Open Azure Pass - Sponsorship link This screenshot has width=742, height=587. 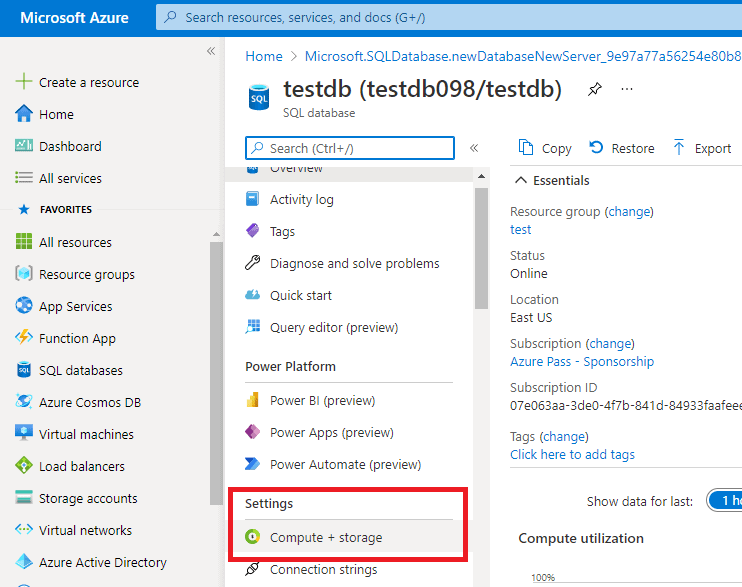point(582,361)
